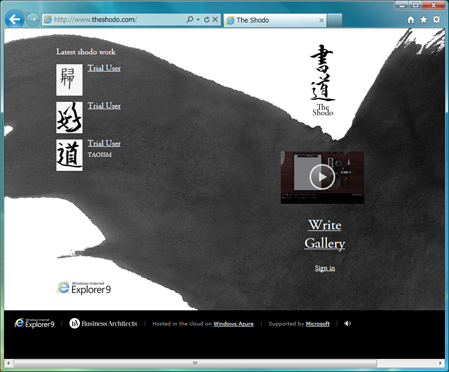The height and width of the screenshot is (372, 449).
Task: Select The Shodo browser tab
Action: [275, 20]
